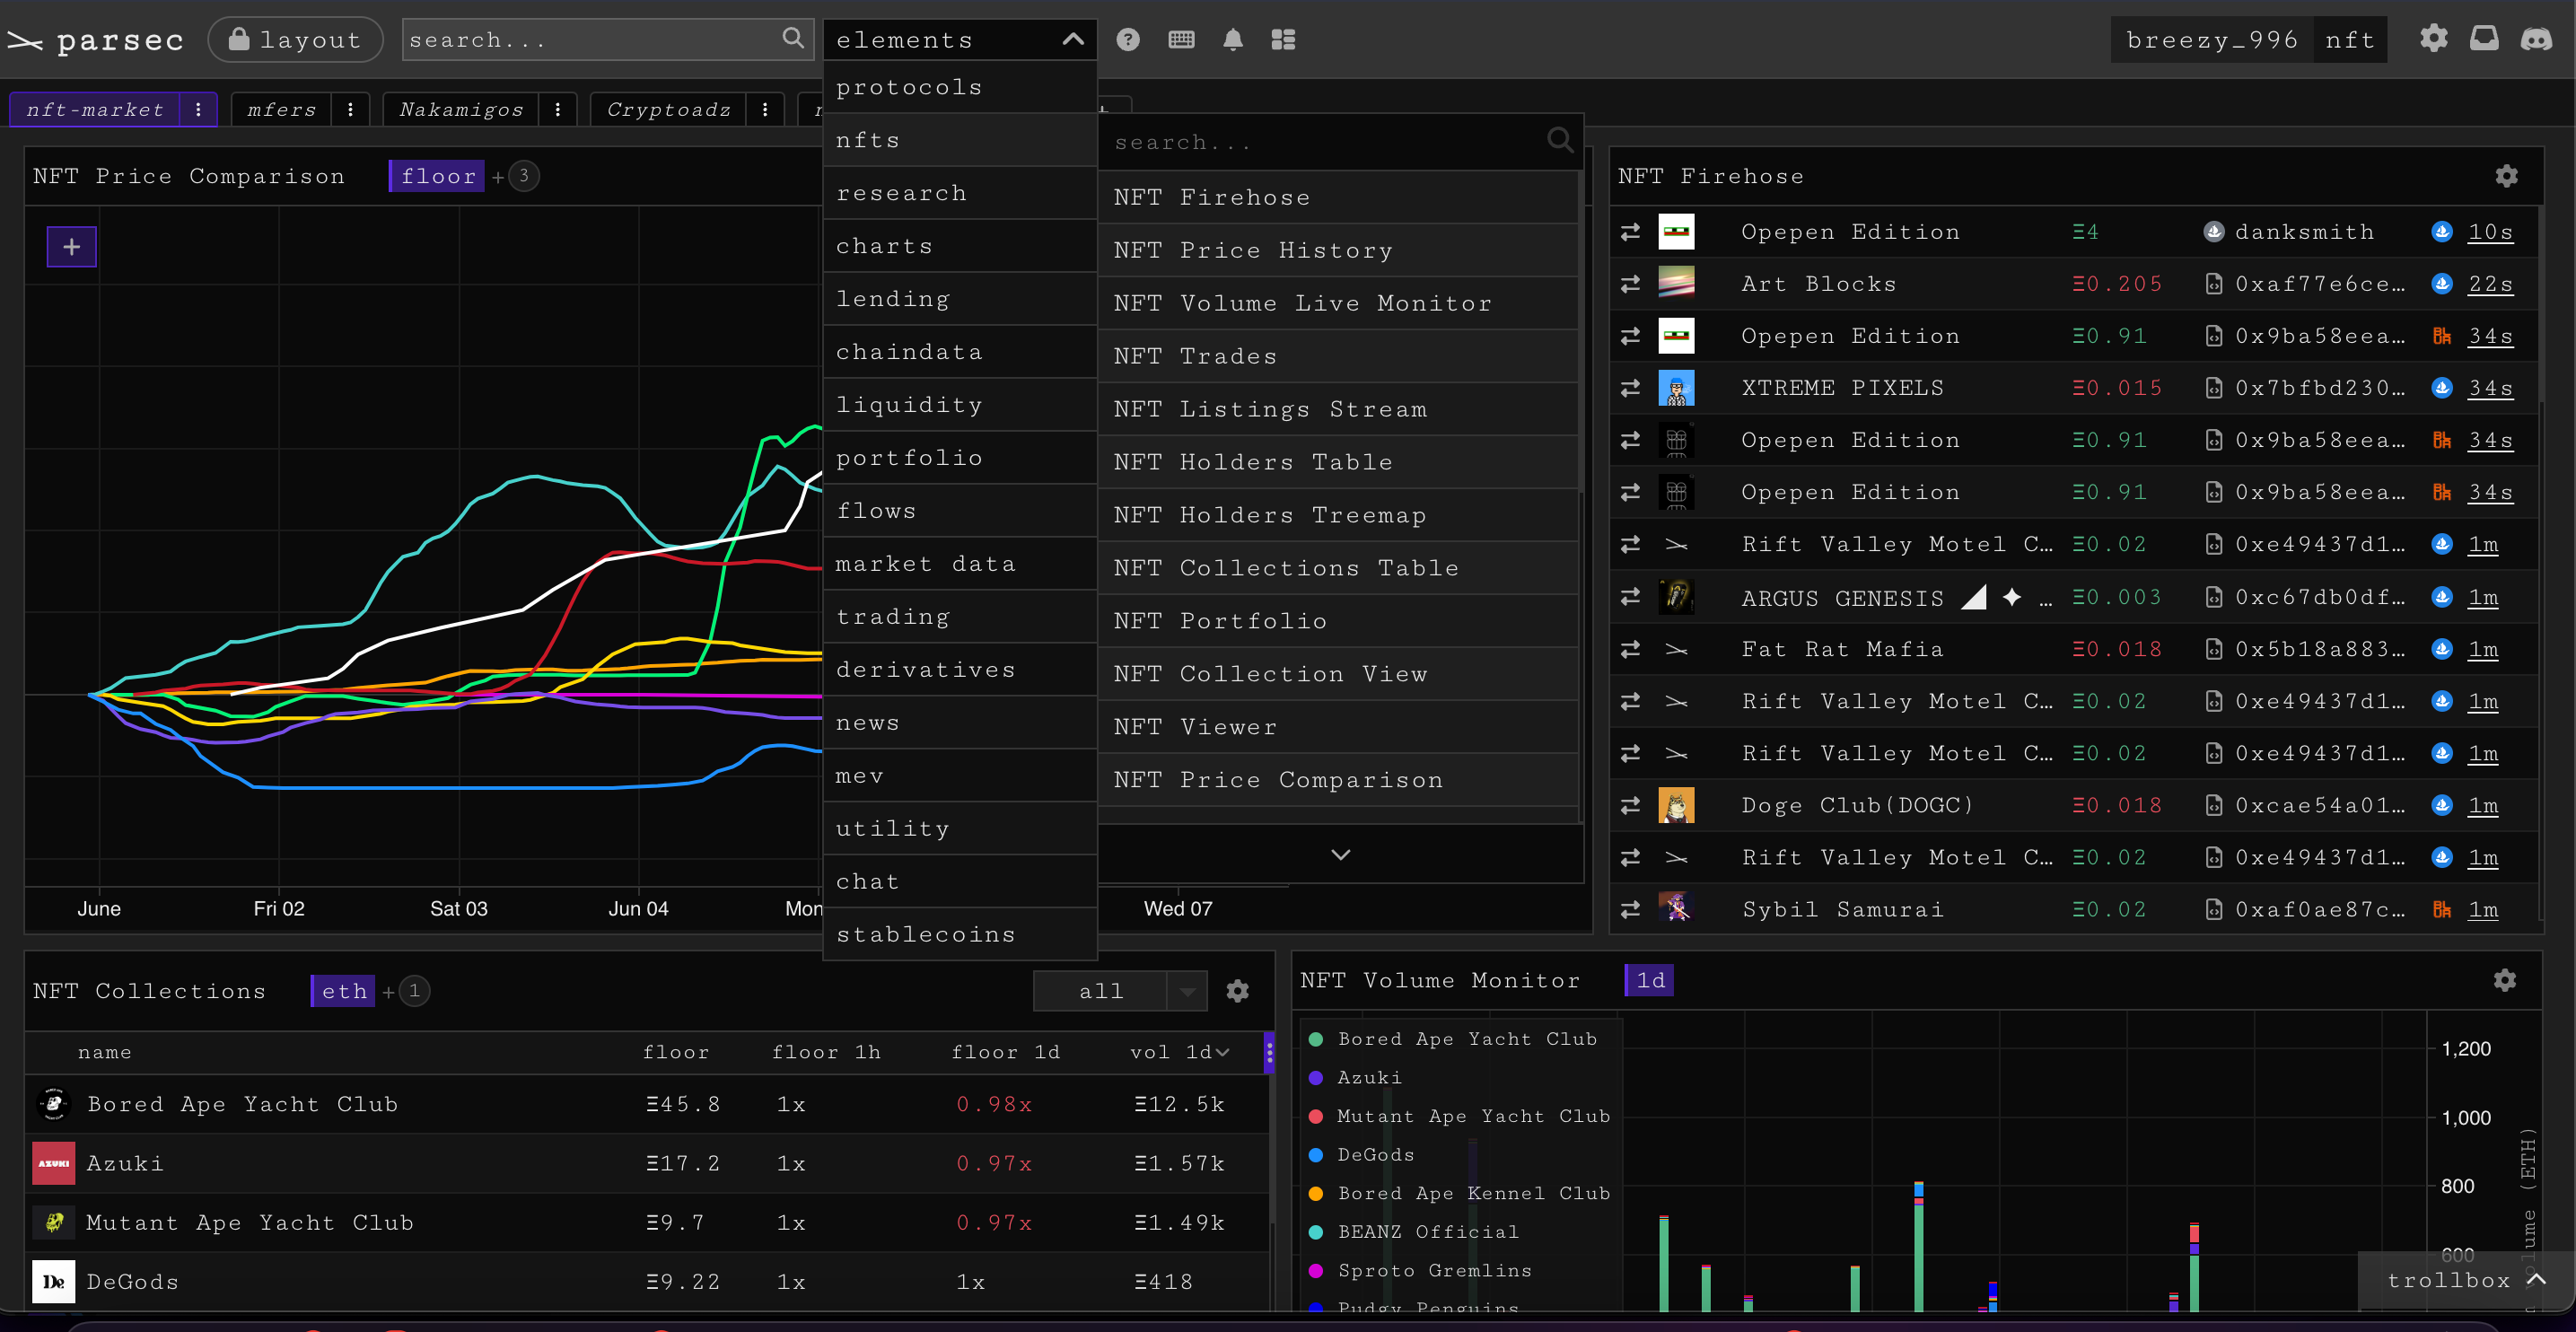Choose NFT Holders Treemap element
Screen dimensions: 2576x1332
click(1270, 515)
